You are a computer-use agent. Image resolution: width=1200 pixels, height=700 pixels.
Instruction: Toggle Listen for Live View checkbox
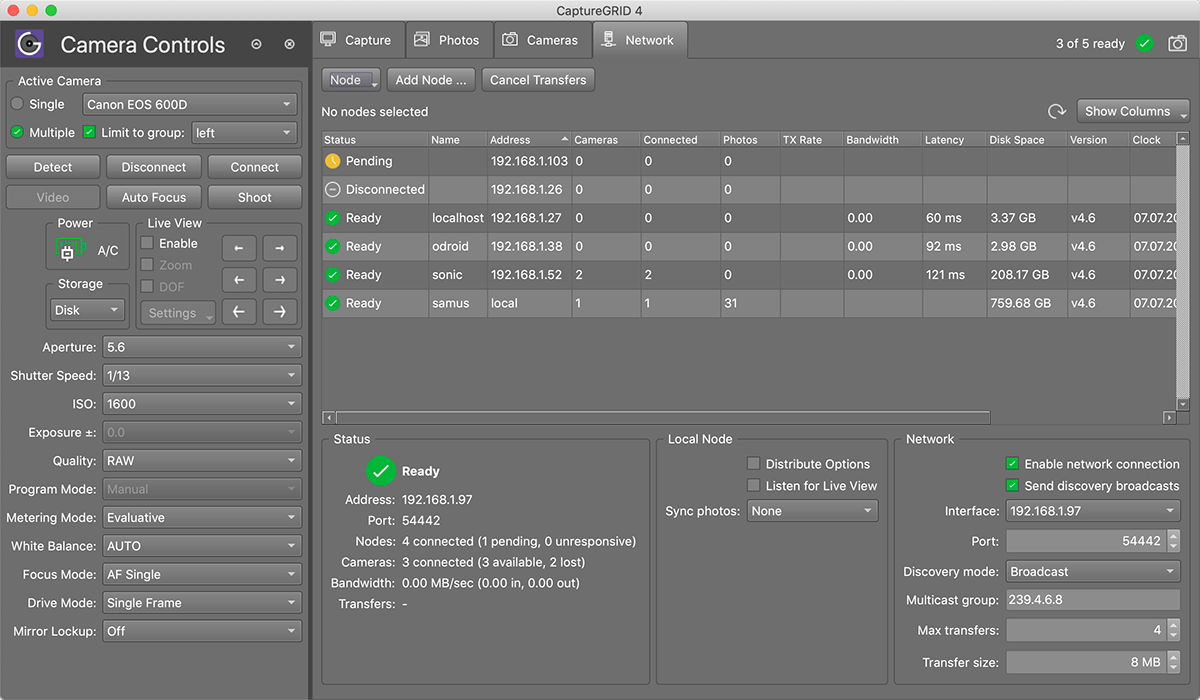coord(754,486)
